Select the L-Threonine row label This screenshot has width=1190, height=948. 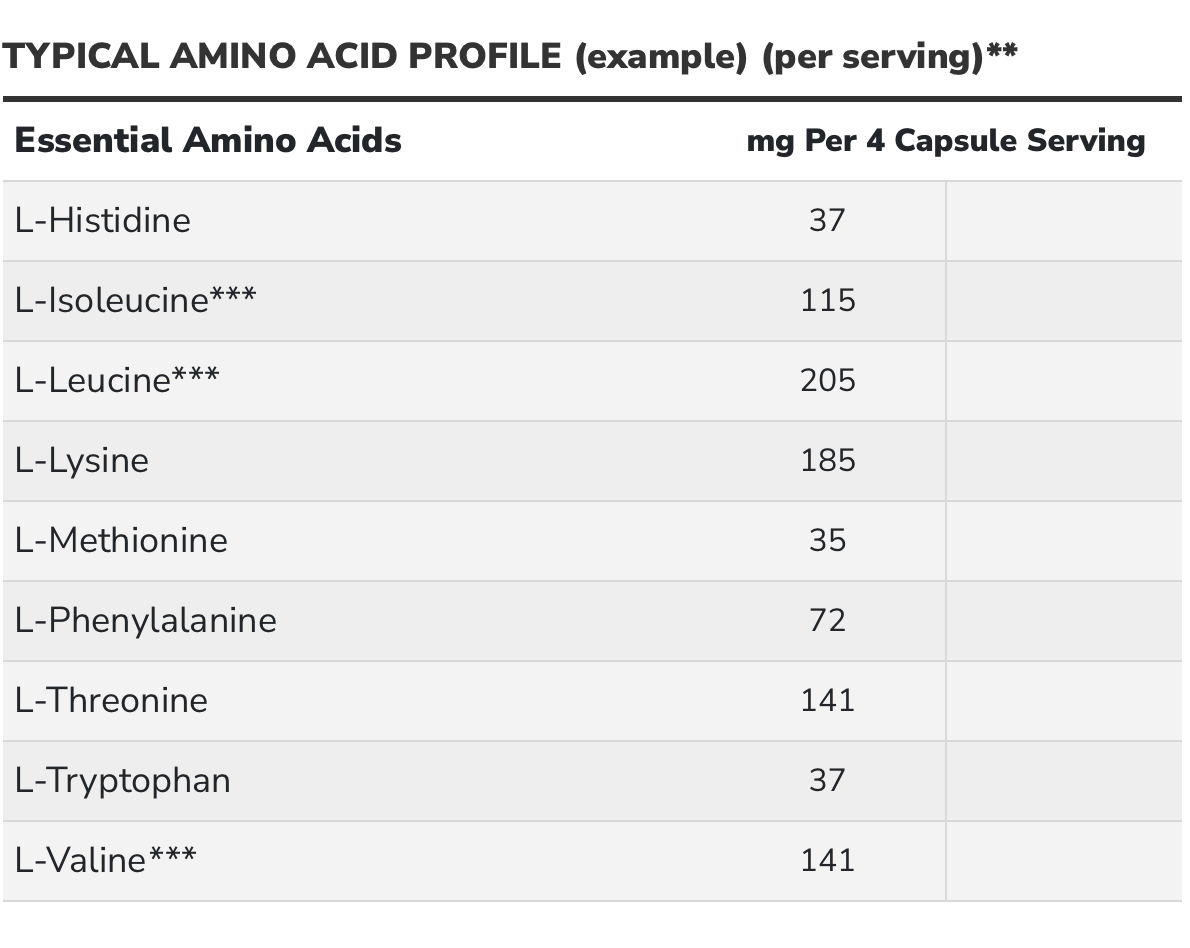[x=111, y=700]
